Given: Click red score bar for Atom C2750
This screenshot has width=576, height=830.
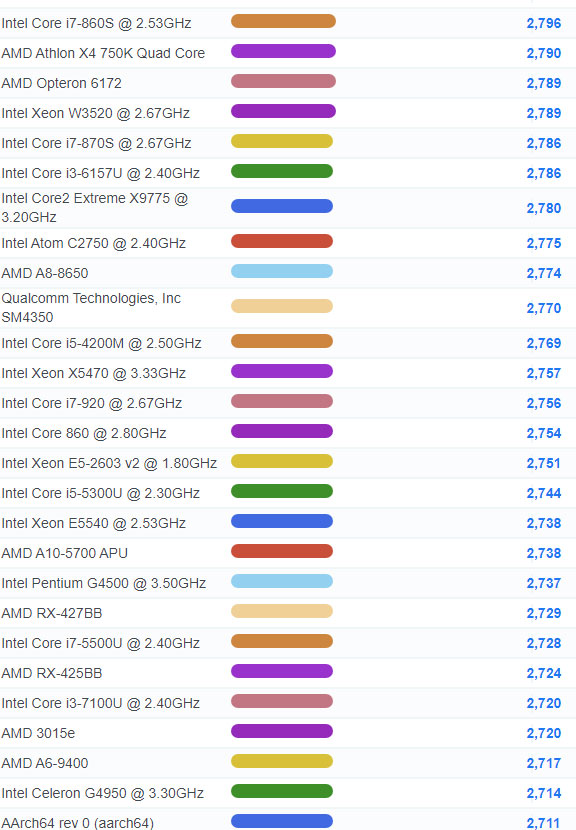Looking at the screenshot, I should pos(282,241).
